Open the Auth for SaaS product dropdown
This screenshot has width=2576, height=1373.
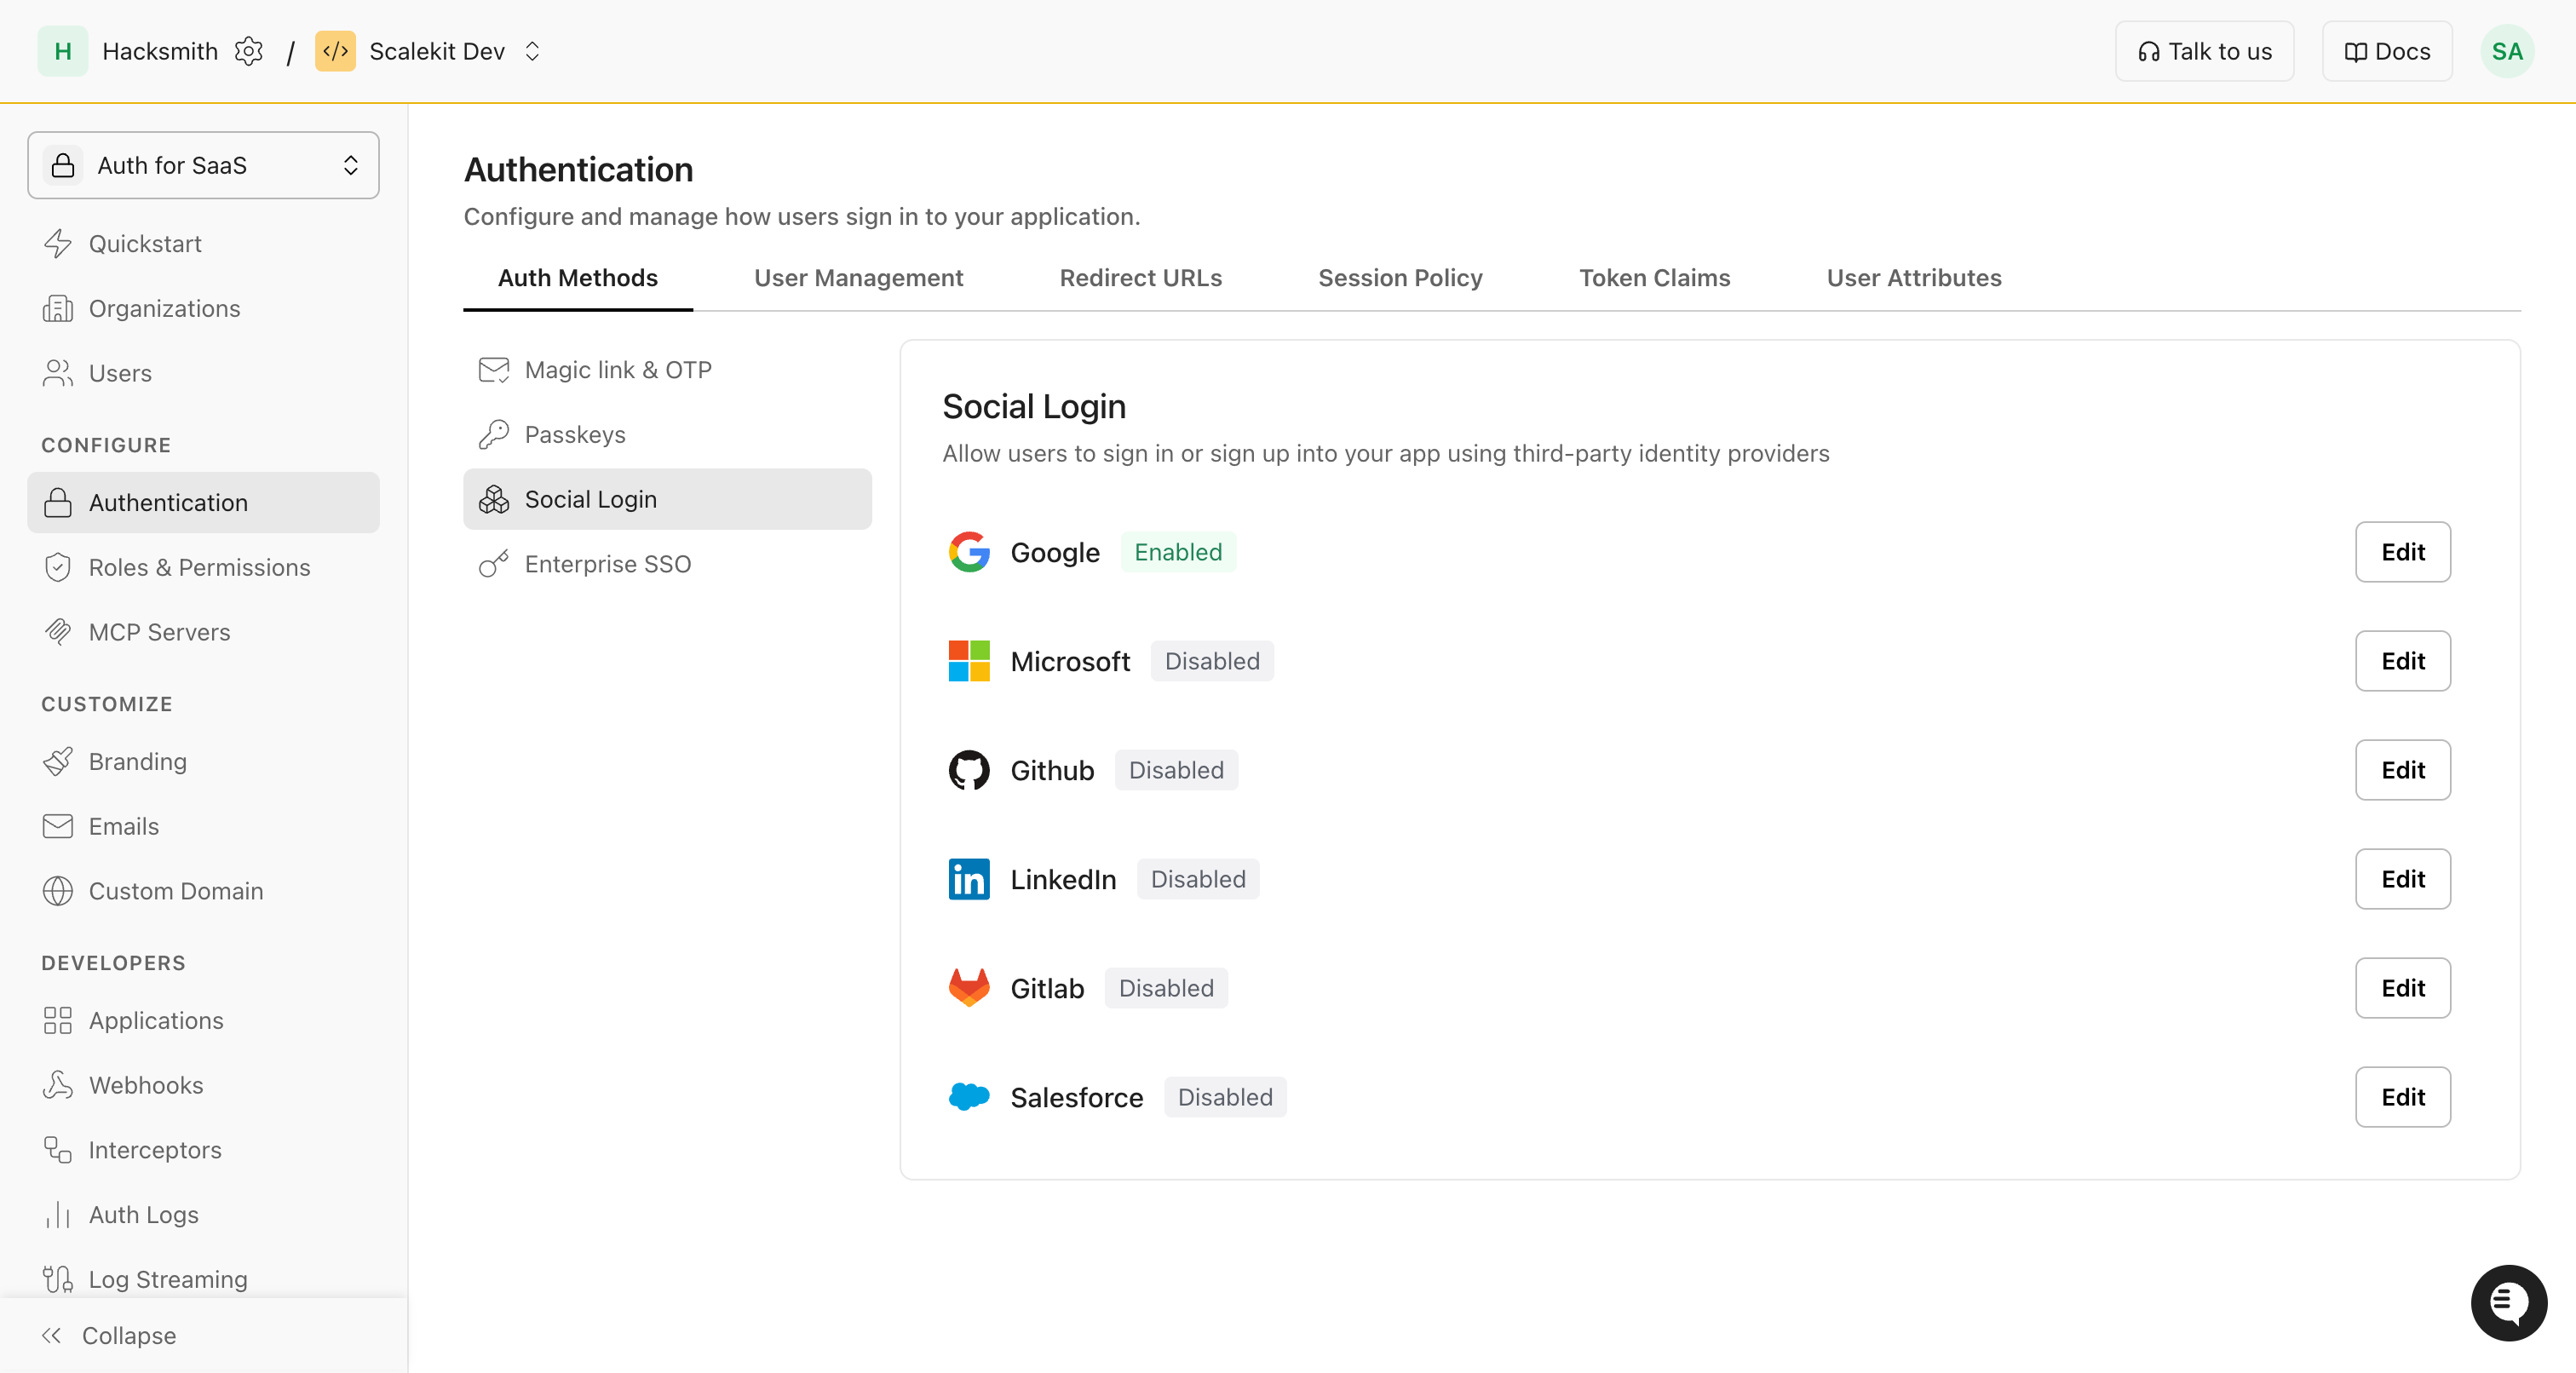pyautogui.click(x=203, y=165)
